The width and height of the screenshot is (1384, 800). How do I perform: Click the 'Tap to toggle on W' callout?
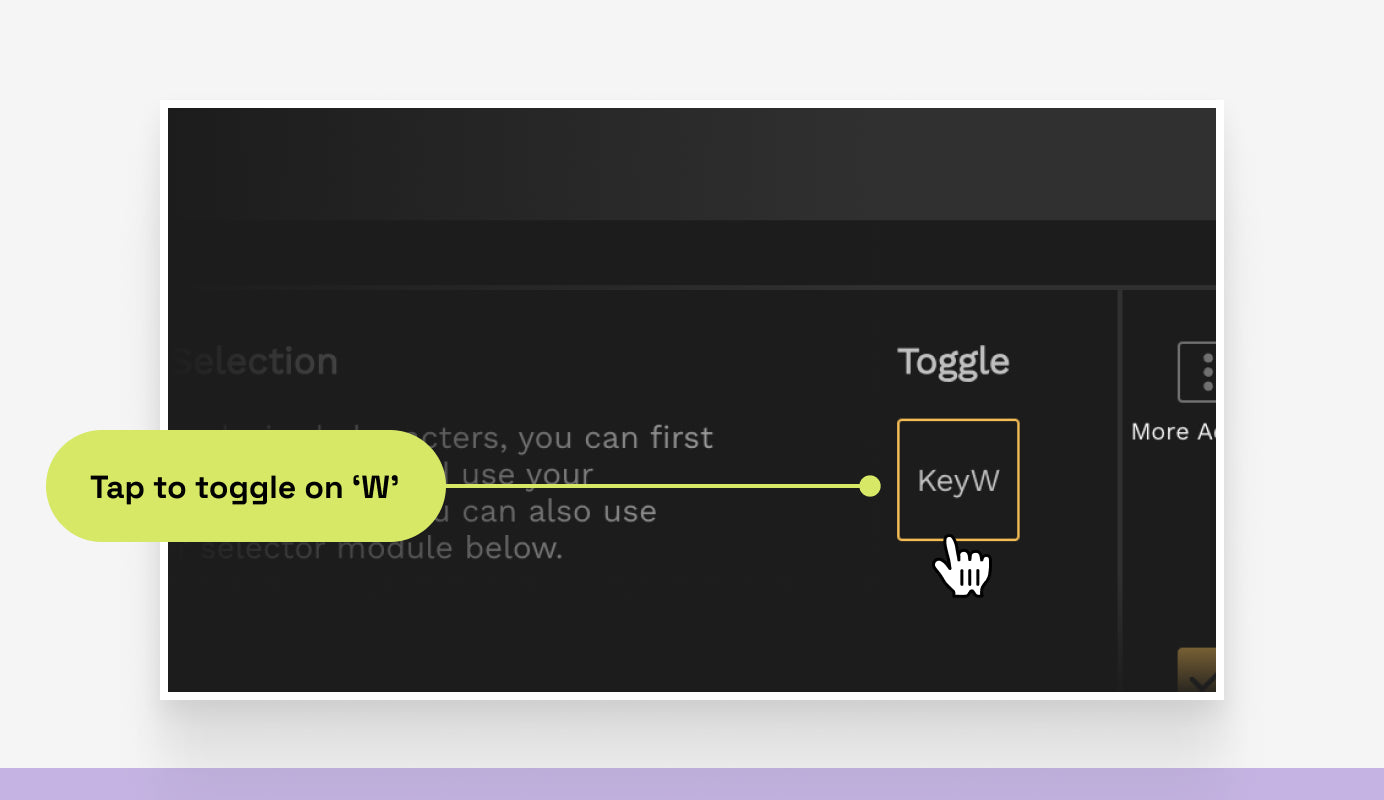click(x=245, y=487)
